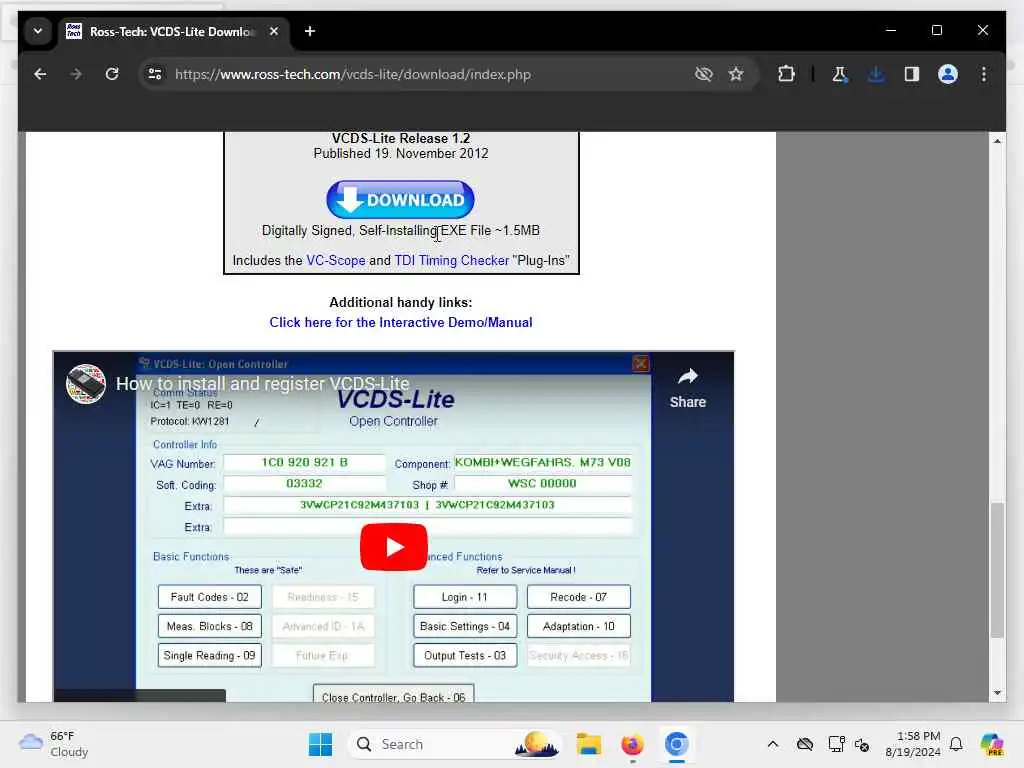Open Chrome Labs flask icon

pos(840,74)
